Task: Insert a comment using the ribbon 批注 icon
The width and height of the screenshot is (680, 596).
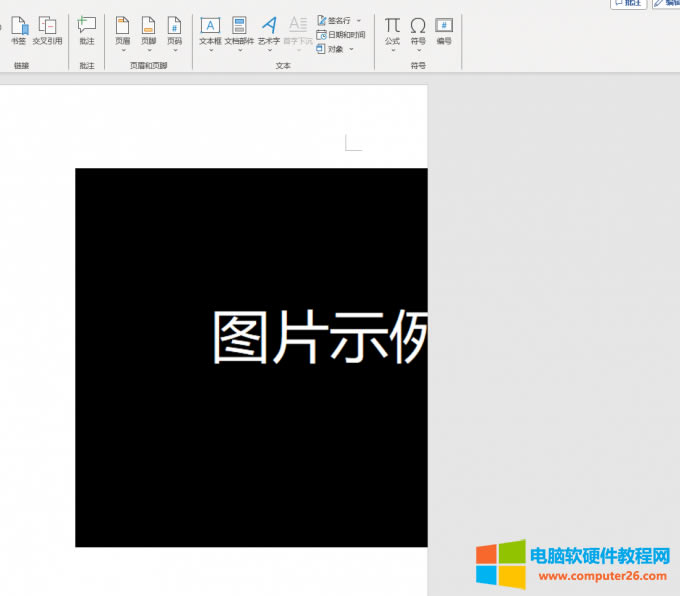Action: [87, 26]
